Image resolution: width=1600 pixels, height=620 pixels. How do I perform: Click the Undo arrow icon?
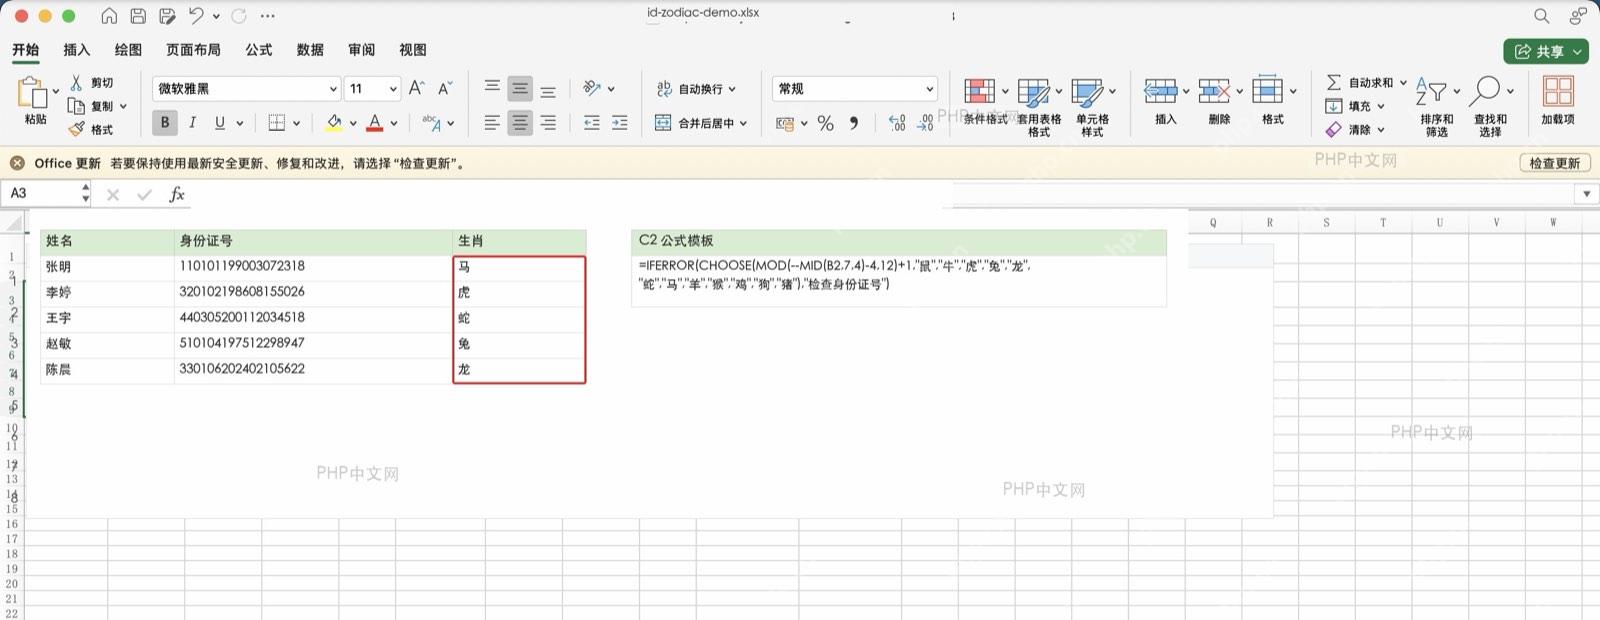pyautogui.click(x=197, y=16)
